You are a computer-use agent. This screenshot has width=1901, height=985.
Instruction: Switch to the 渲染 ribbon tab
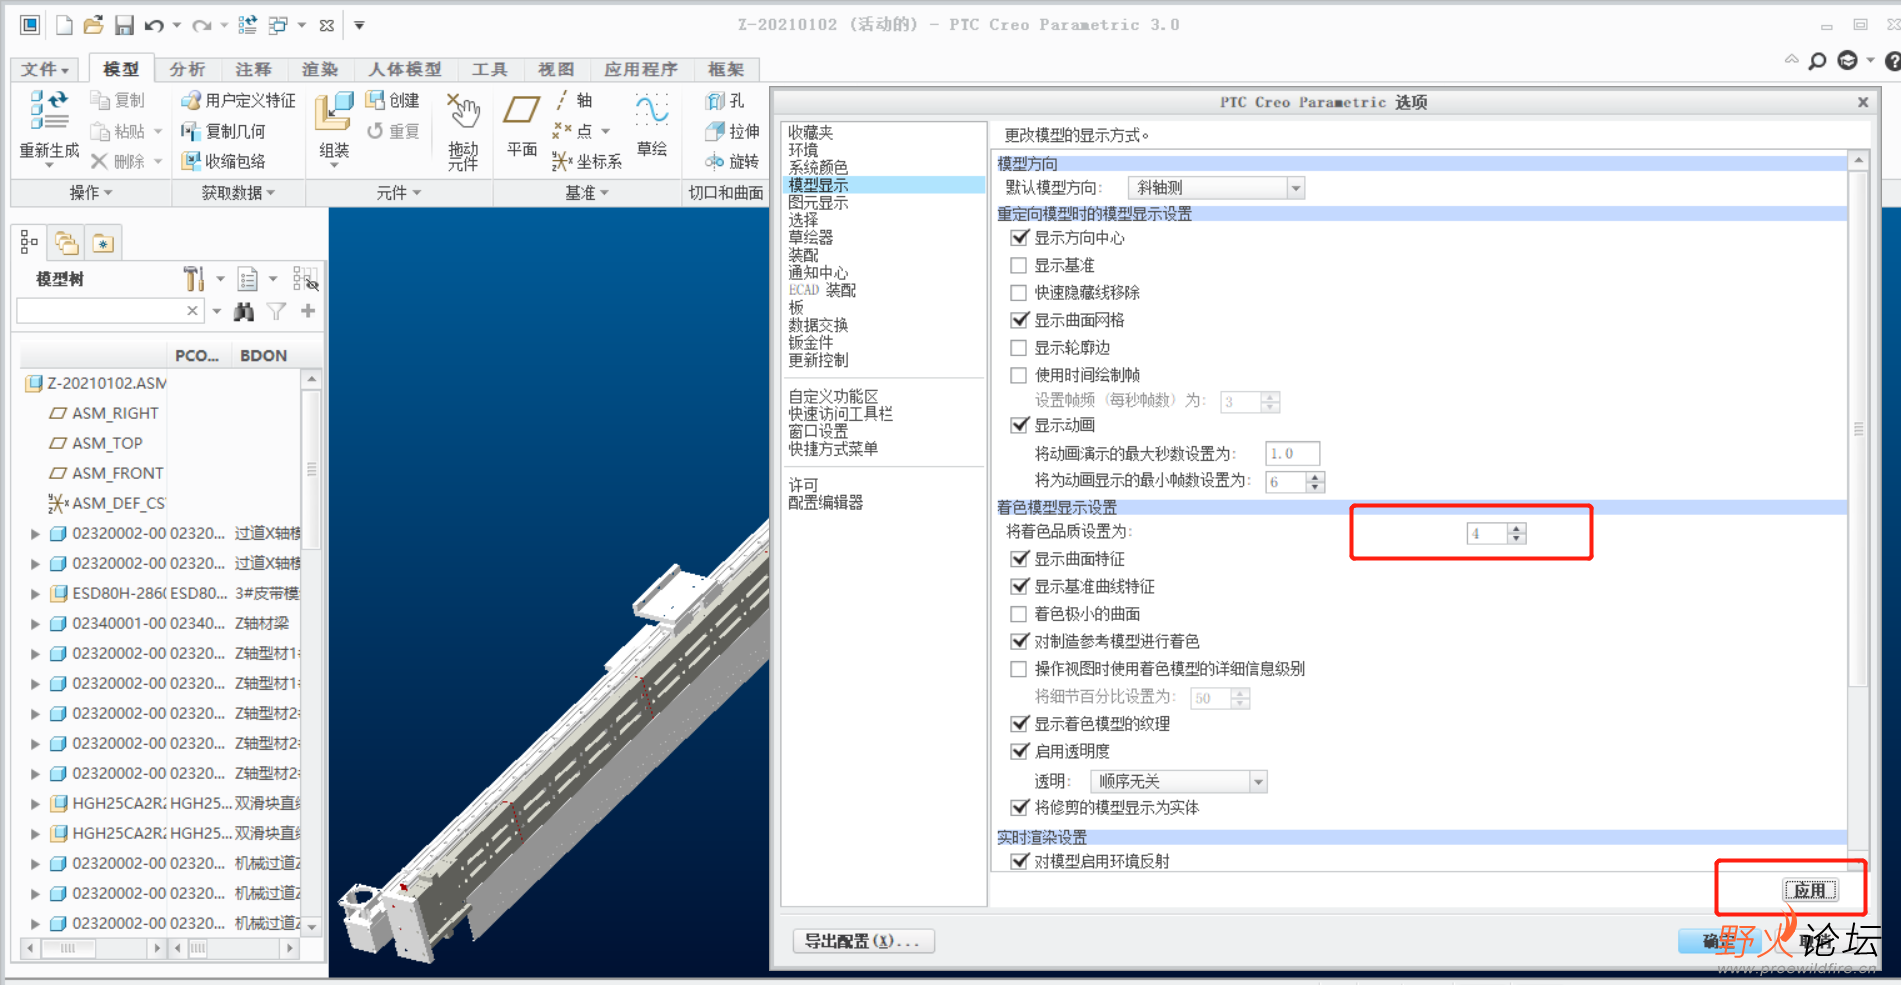point(320,69)
